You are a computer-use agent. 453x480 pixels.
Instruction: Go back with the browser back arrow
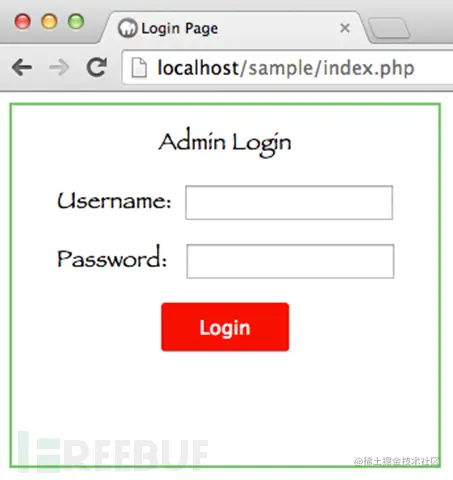22,68
